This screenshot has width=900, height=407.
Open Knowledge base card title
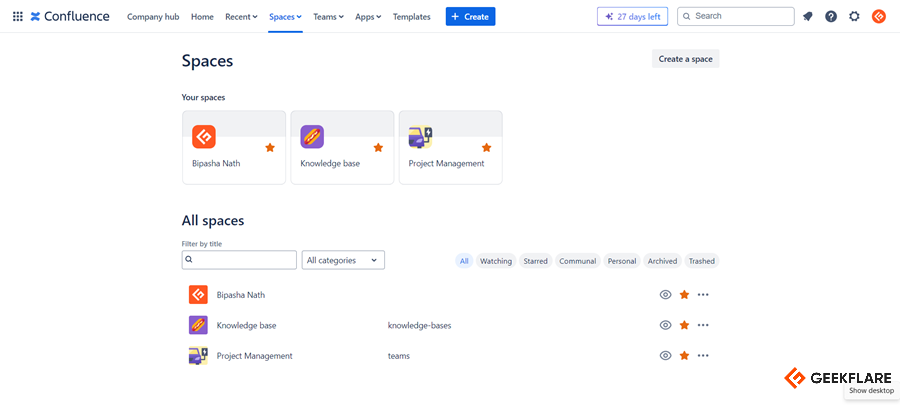pyautogui.click(x=330, y=163)
